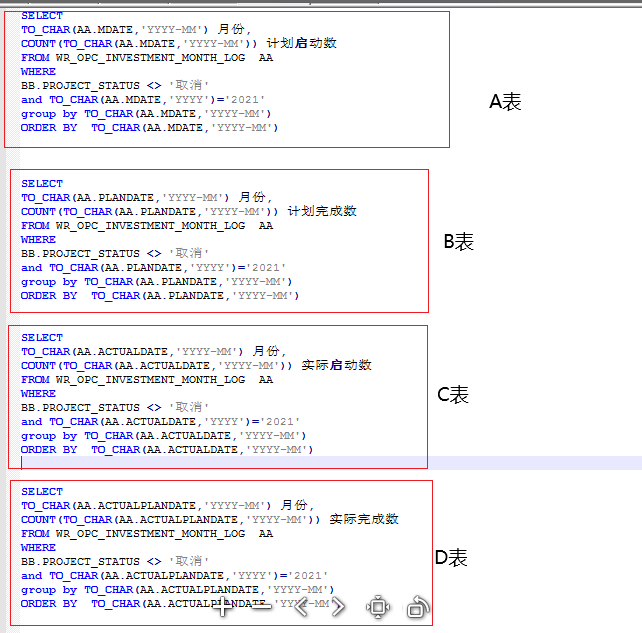
Task: Click "ORDER BY TO_CHAR(AA.ACTUALDATE,'YYYY-MM')" line
Action: 167,450
